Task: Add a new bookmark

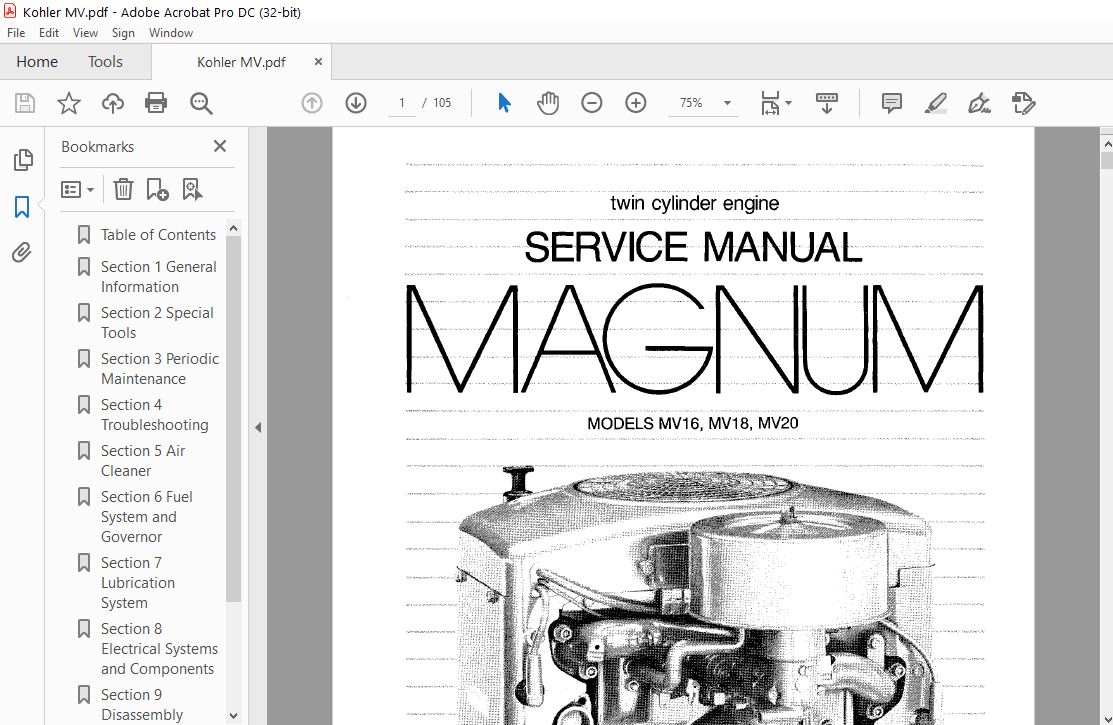Action: click(157, 190)
